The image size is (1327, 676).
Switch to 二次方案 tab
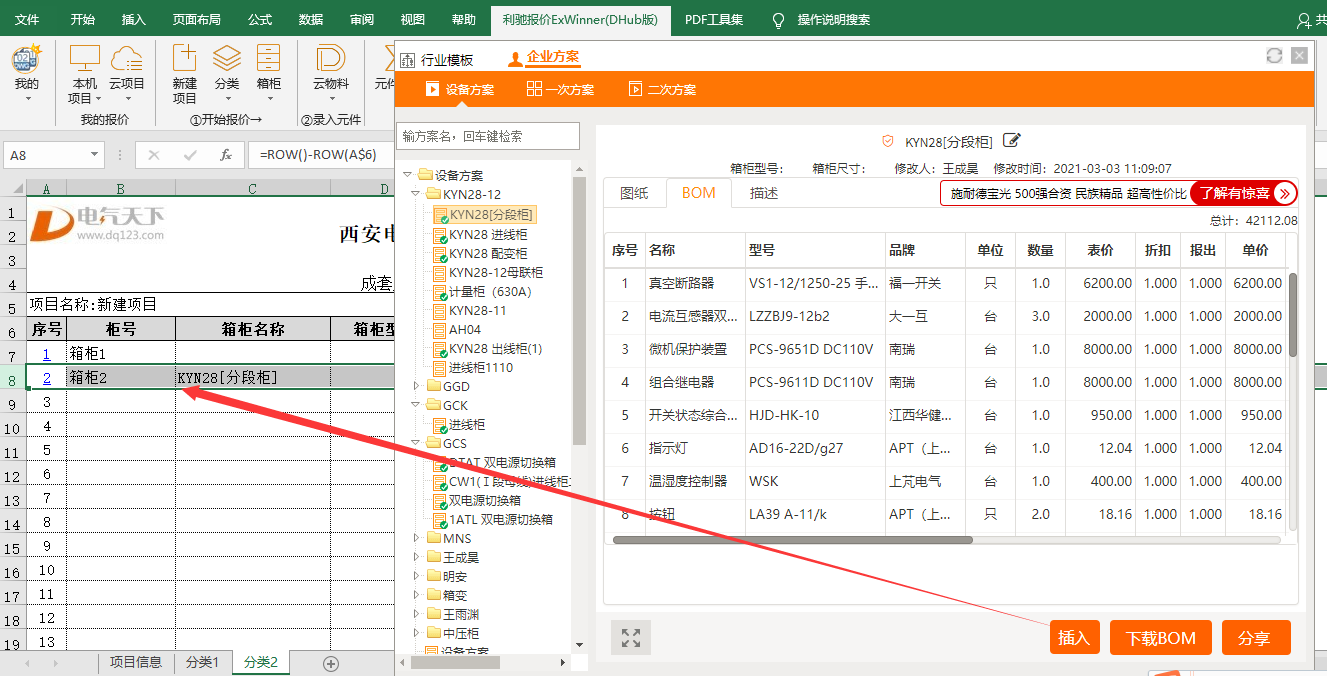662,89
